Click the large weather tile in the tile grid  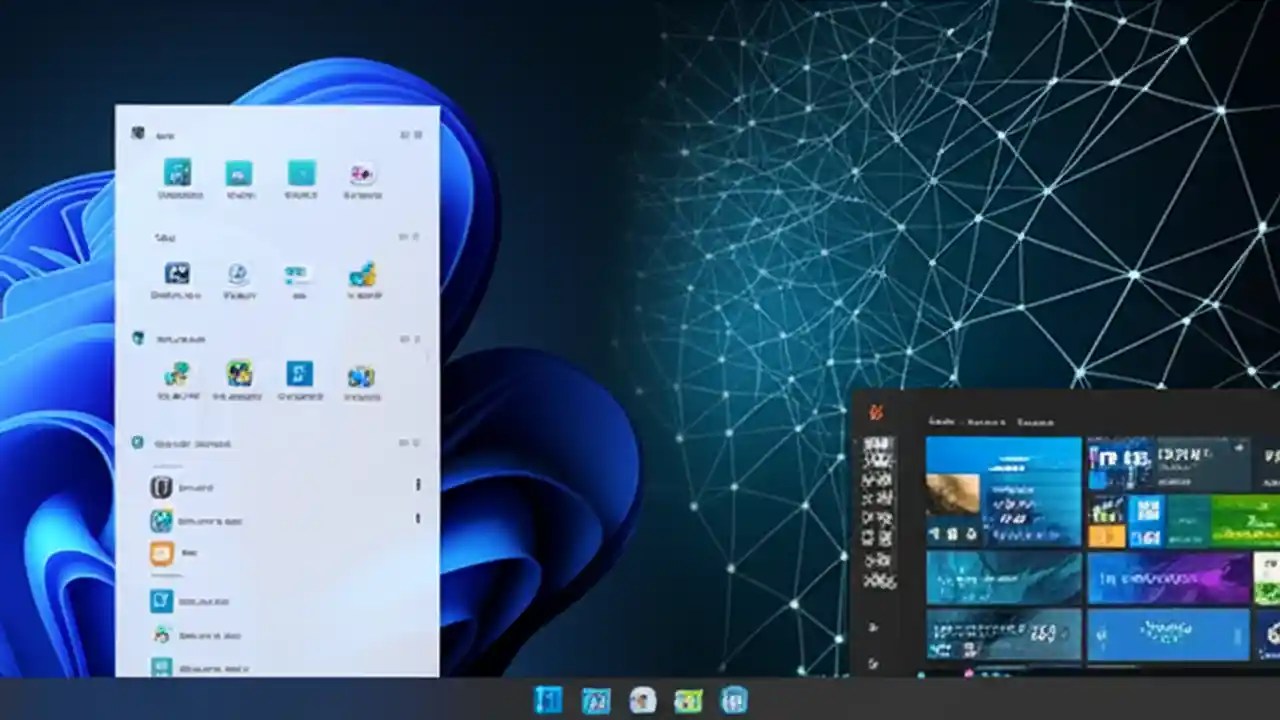pos(1003,490)
